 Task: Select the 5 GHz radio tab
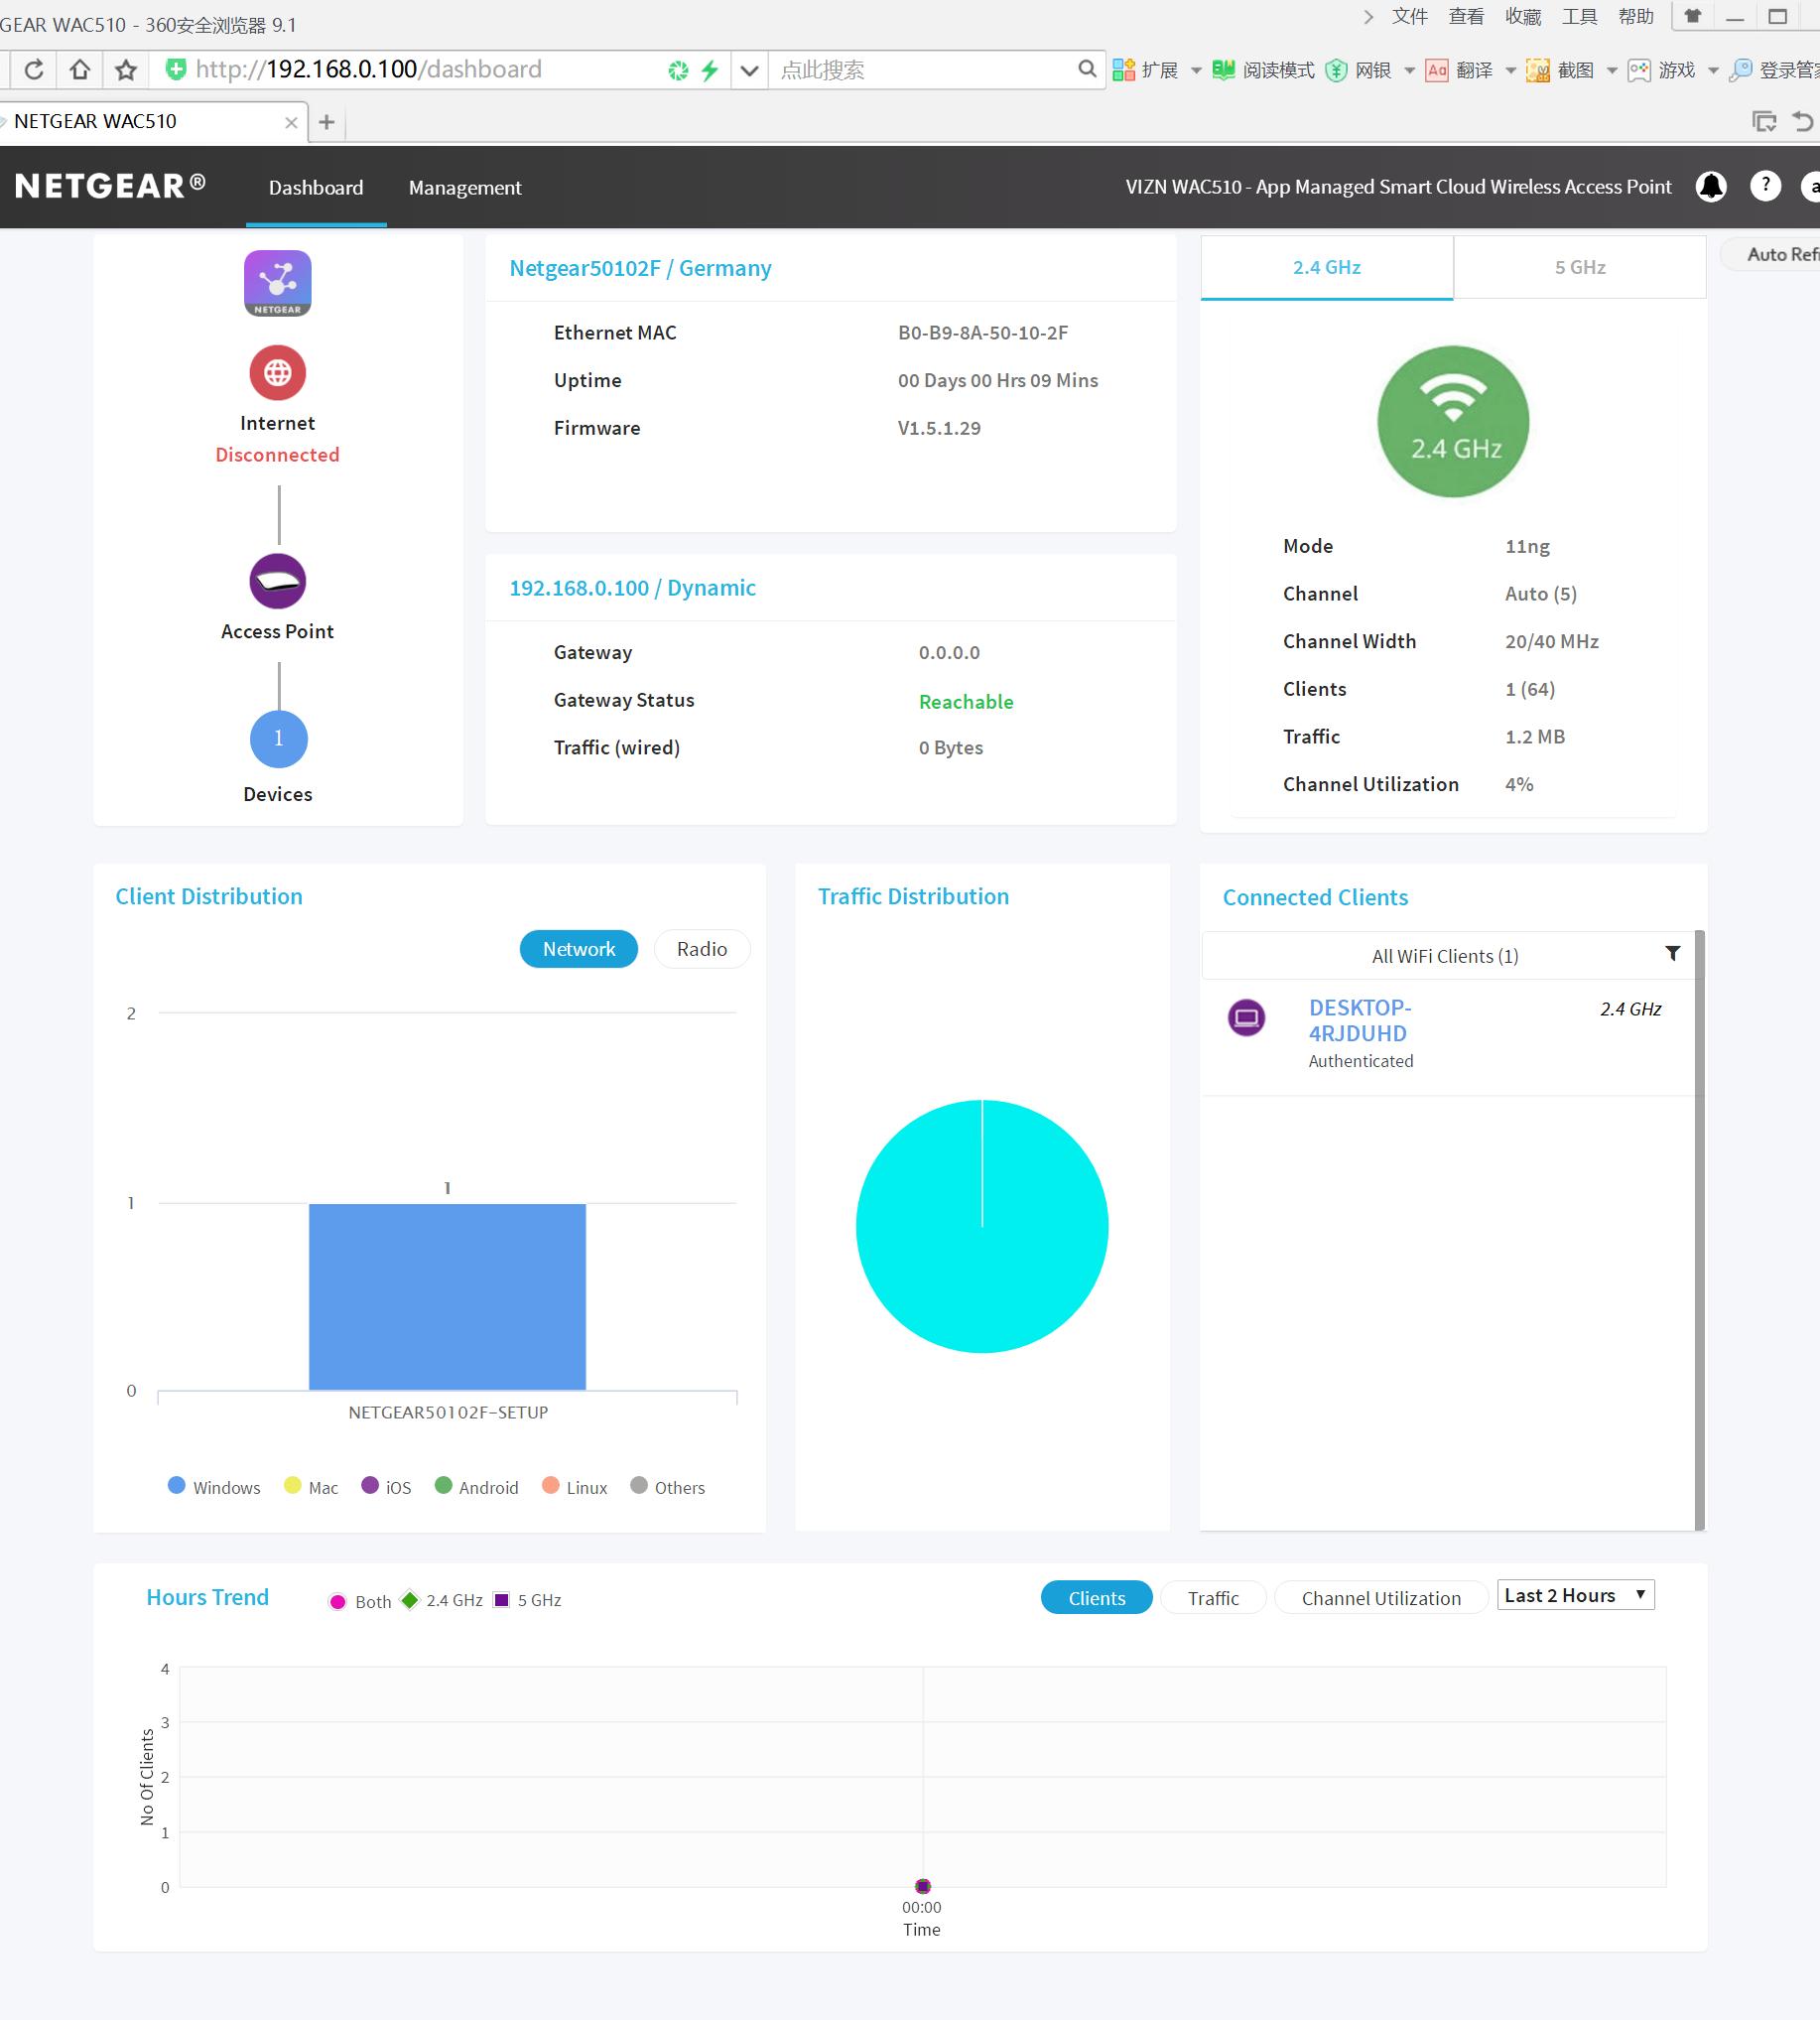(1580, 267)
